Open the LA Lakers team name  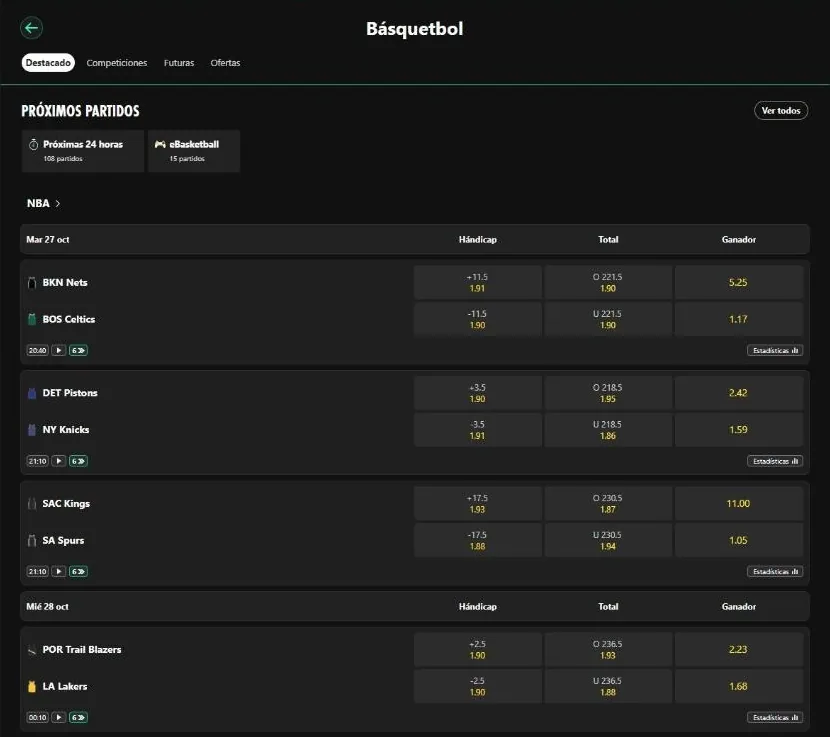pyautogui.click(x=65, y=686)
